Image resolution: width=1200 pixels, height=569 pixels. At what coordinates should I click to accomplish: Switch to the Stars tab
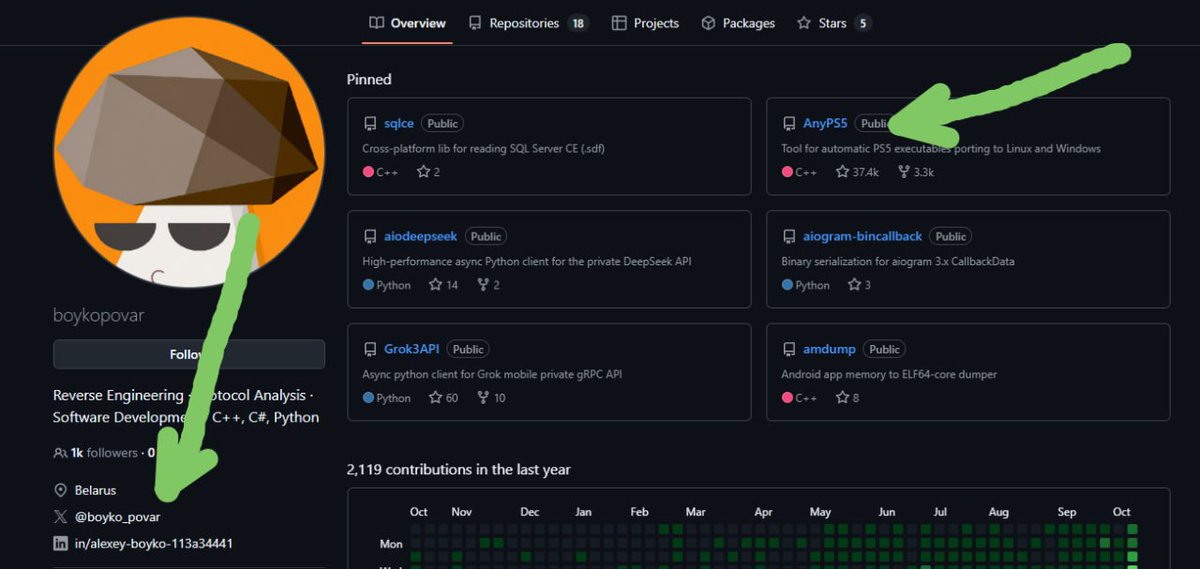click(x=834, y=23)
